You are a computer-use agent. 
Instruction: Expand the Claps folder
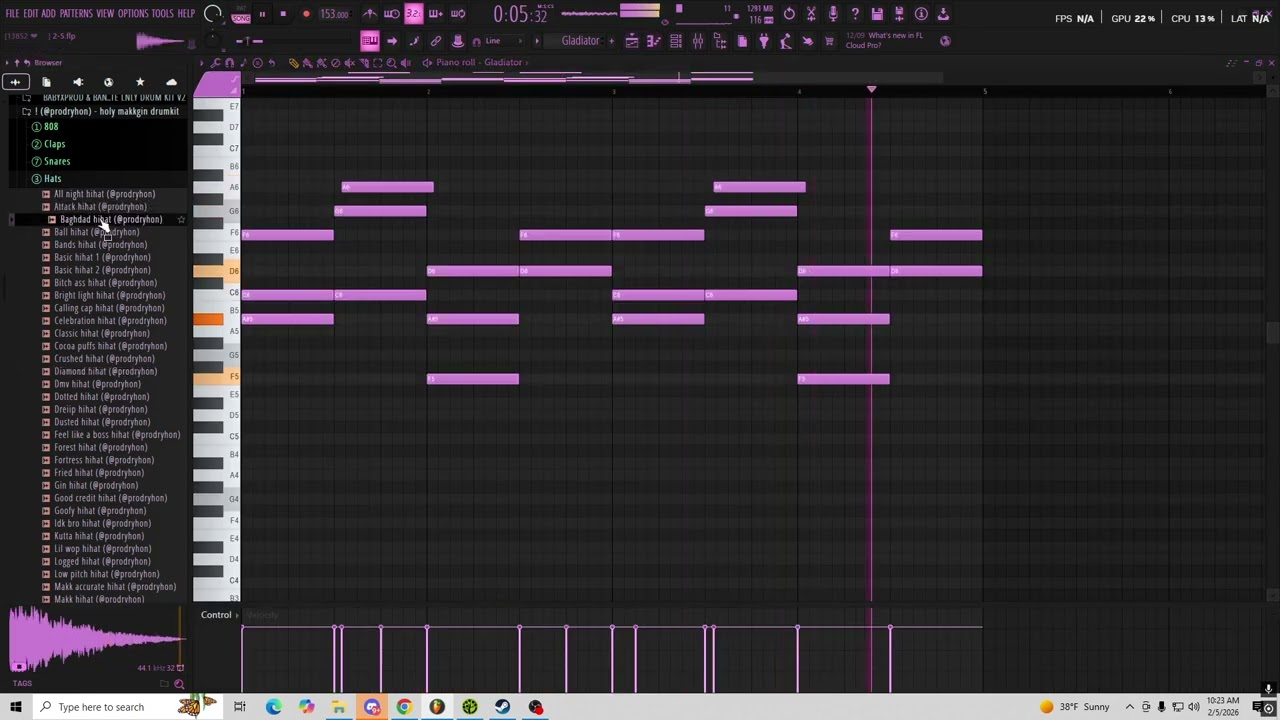(54, 144)
